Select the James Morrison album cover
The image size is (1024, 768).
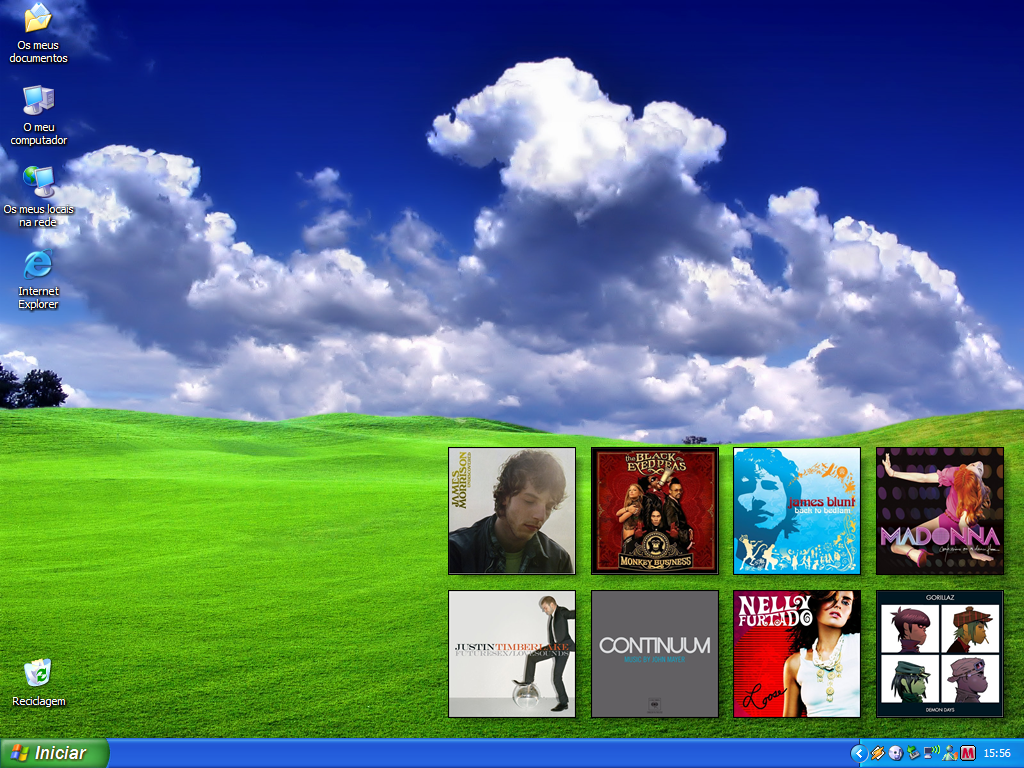(512, 511)
